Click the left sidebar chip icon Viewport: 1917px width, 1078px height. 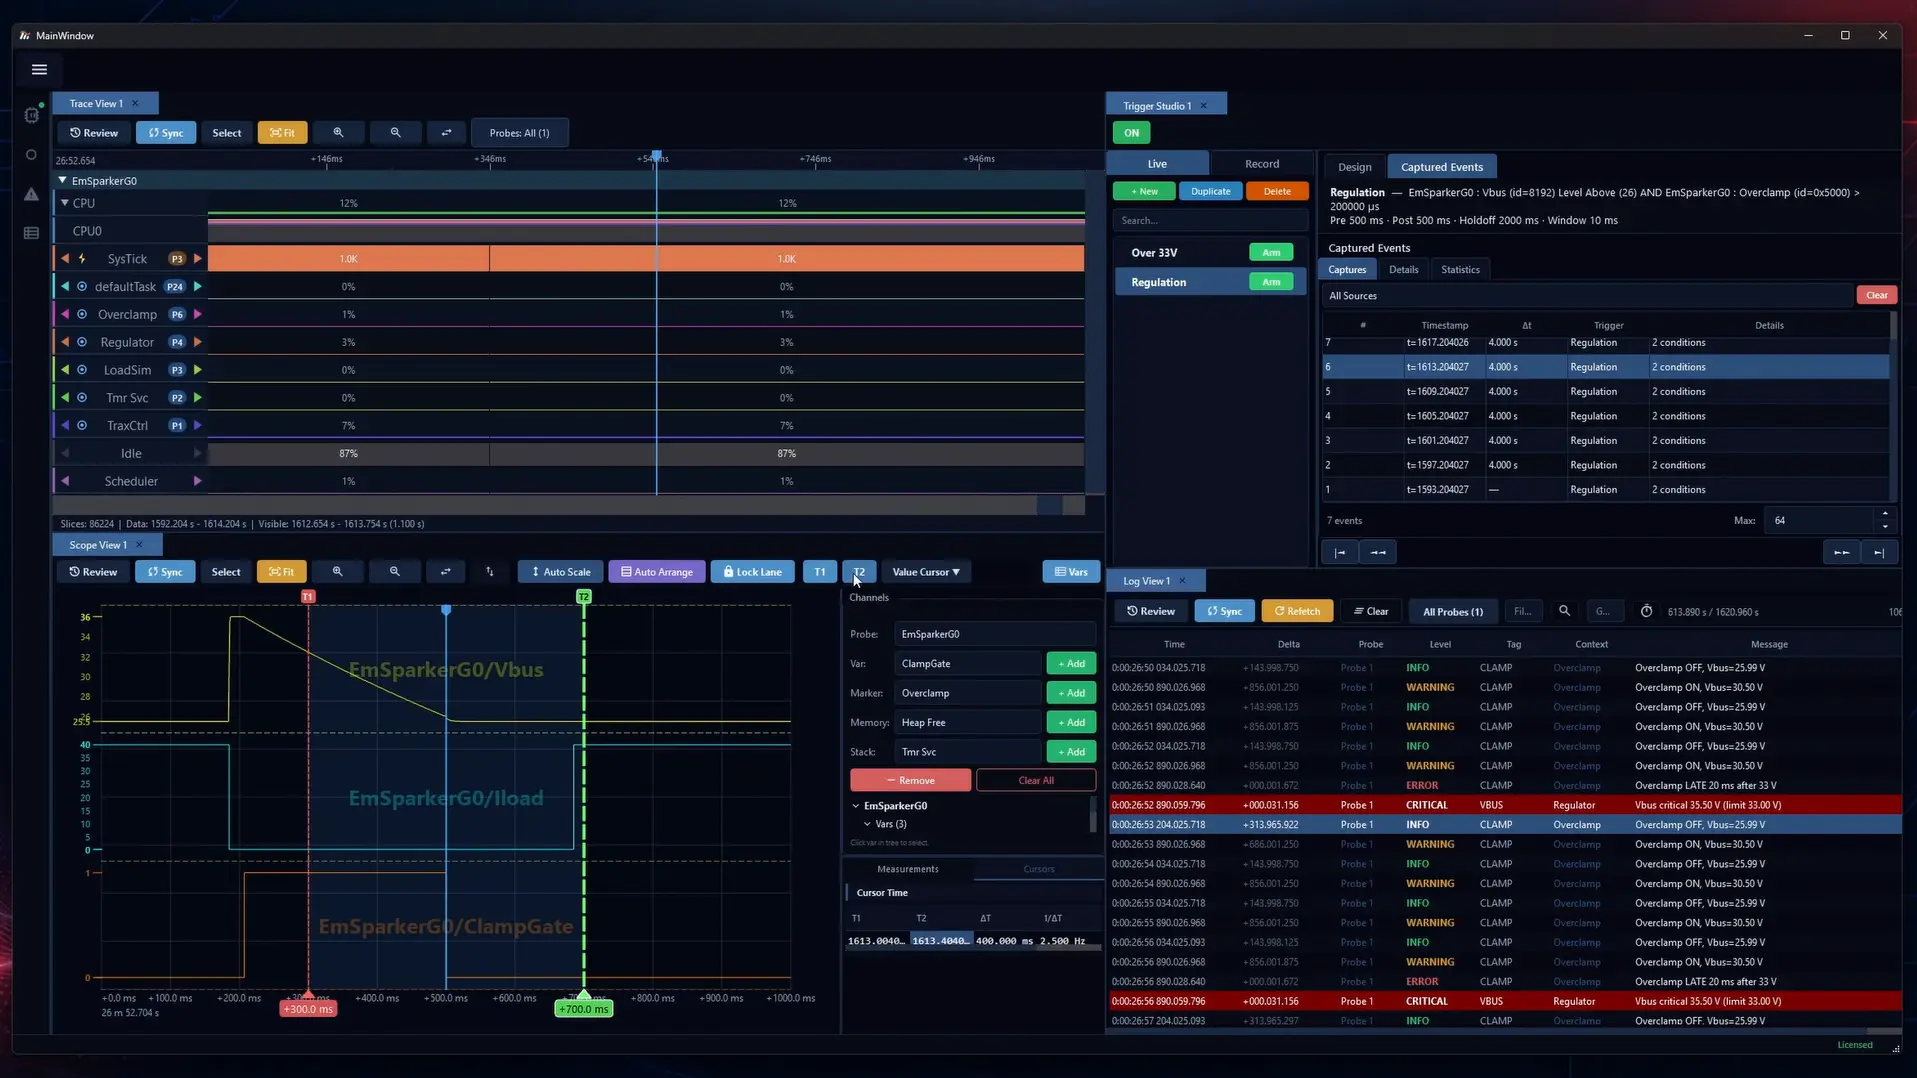[31, 115]
